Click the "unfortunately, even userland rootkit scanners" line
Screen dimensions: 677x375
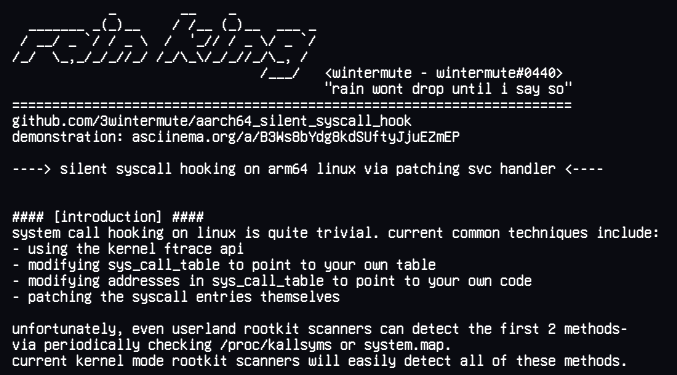pos(320,329)
